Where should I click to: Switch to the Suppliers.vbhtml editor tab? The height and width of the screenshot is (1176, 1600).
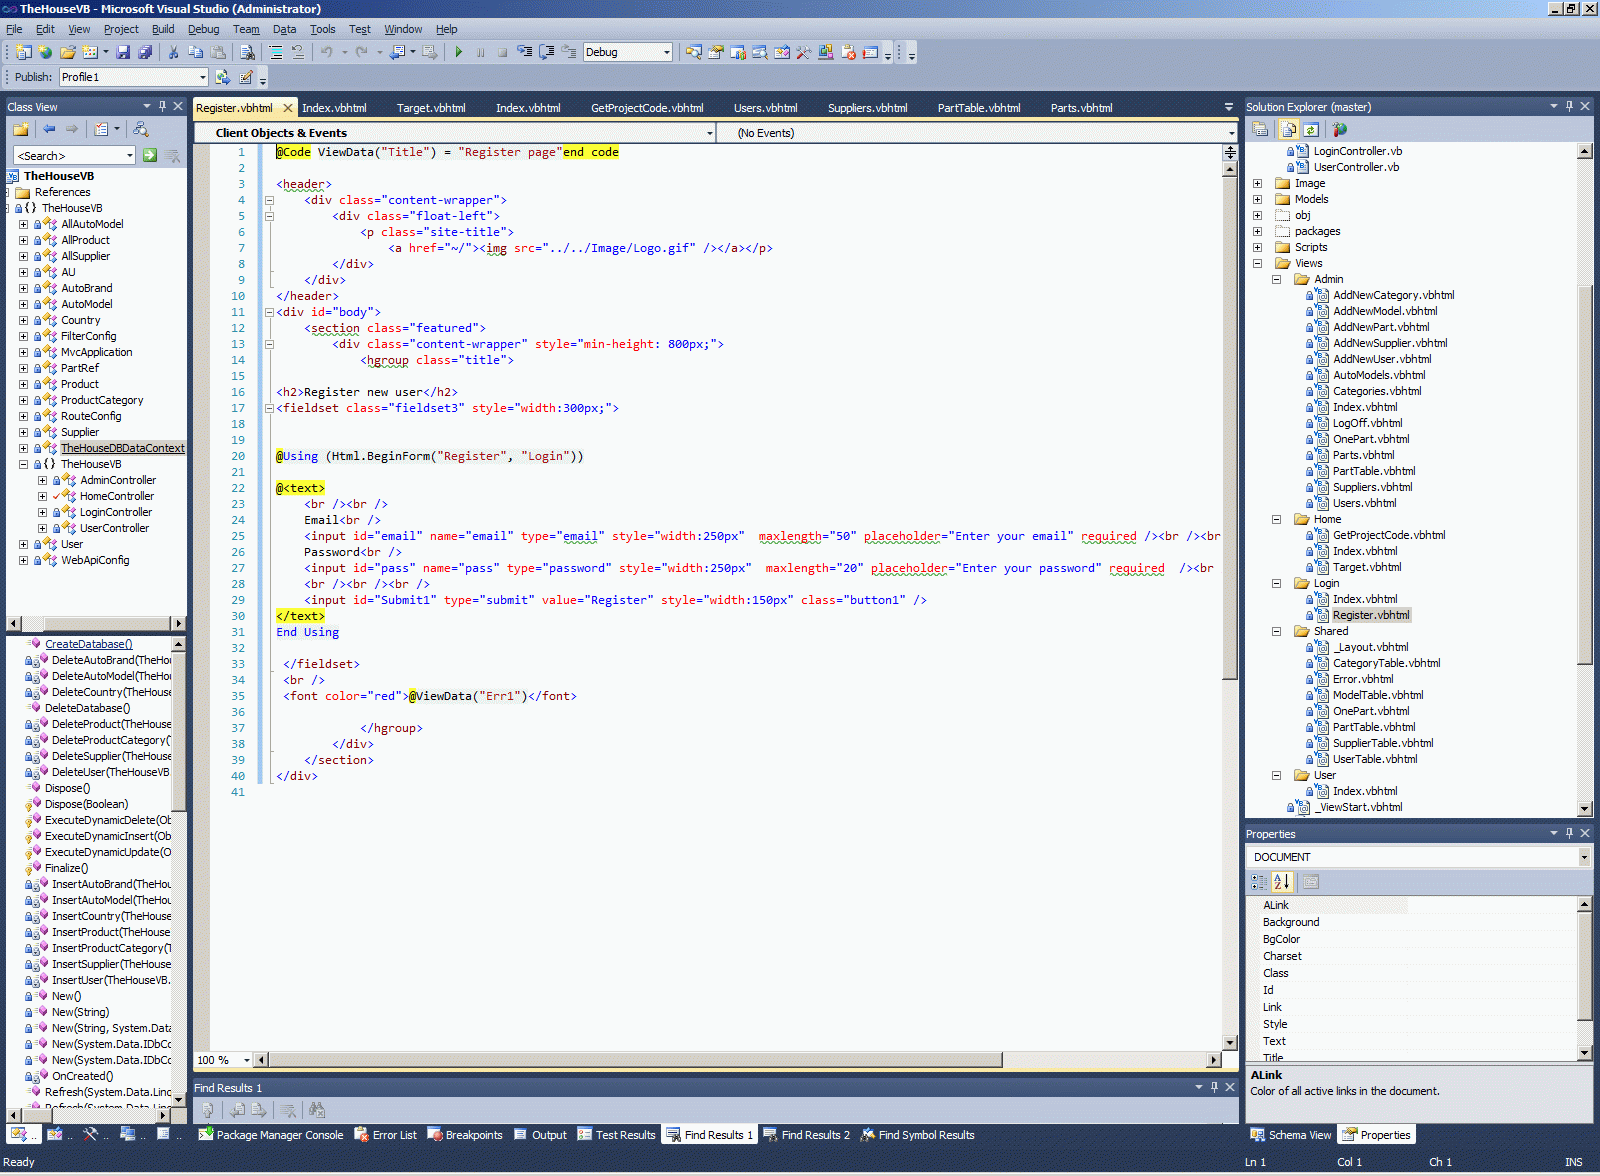coord(867,108)
